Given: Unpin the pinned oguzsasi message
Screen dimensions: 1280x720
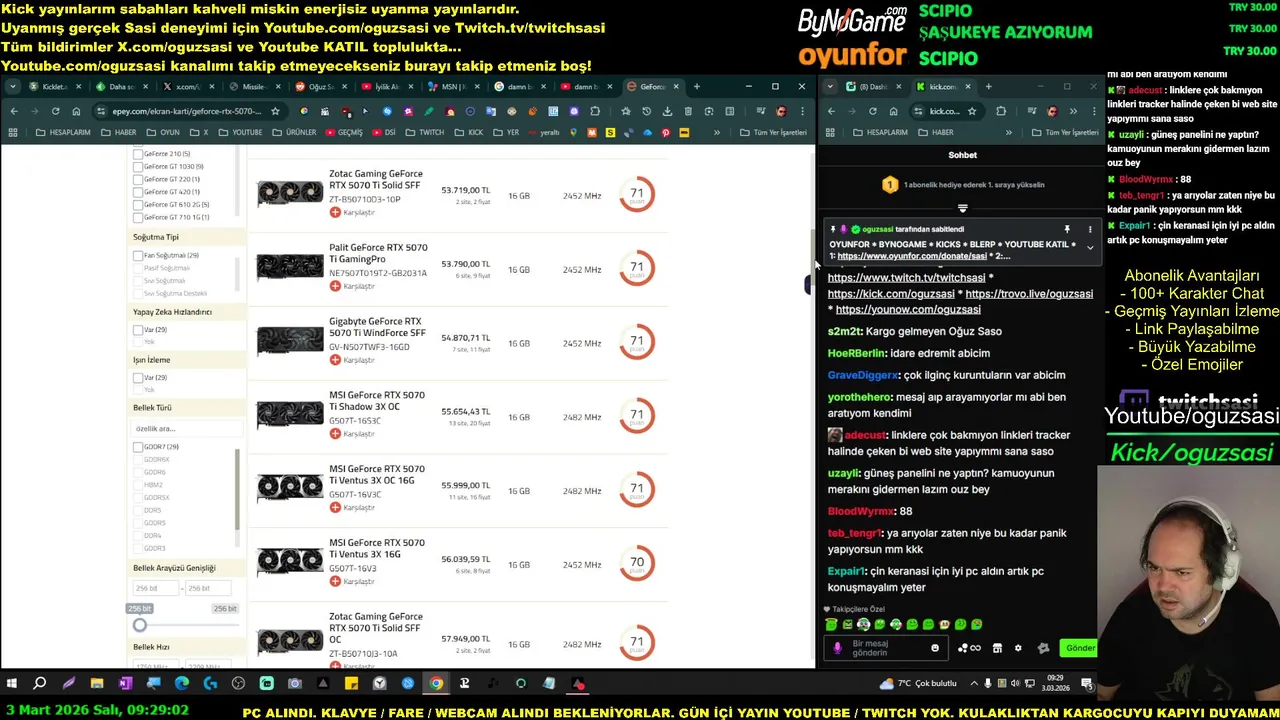Looking at the screenshot, I should coord(1067,229).
